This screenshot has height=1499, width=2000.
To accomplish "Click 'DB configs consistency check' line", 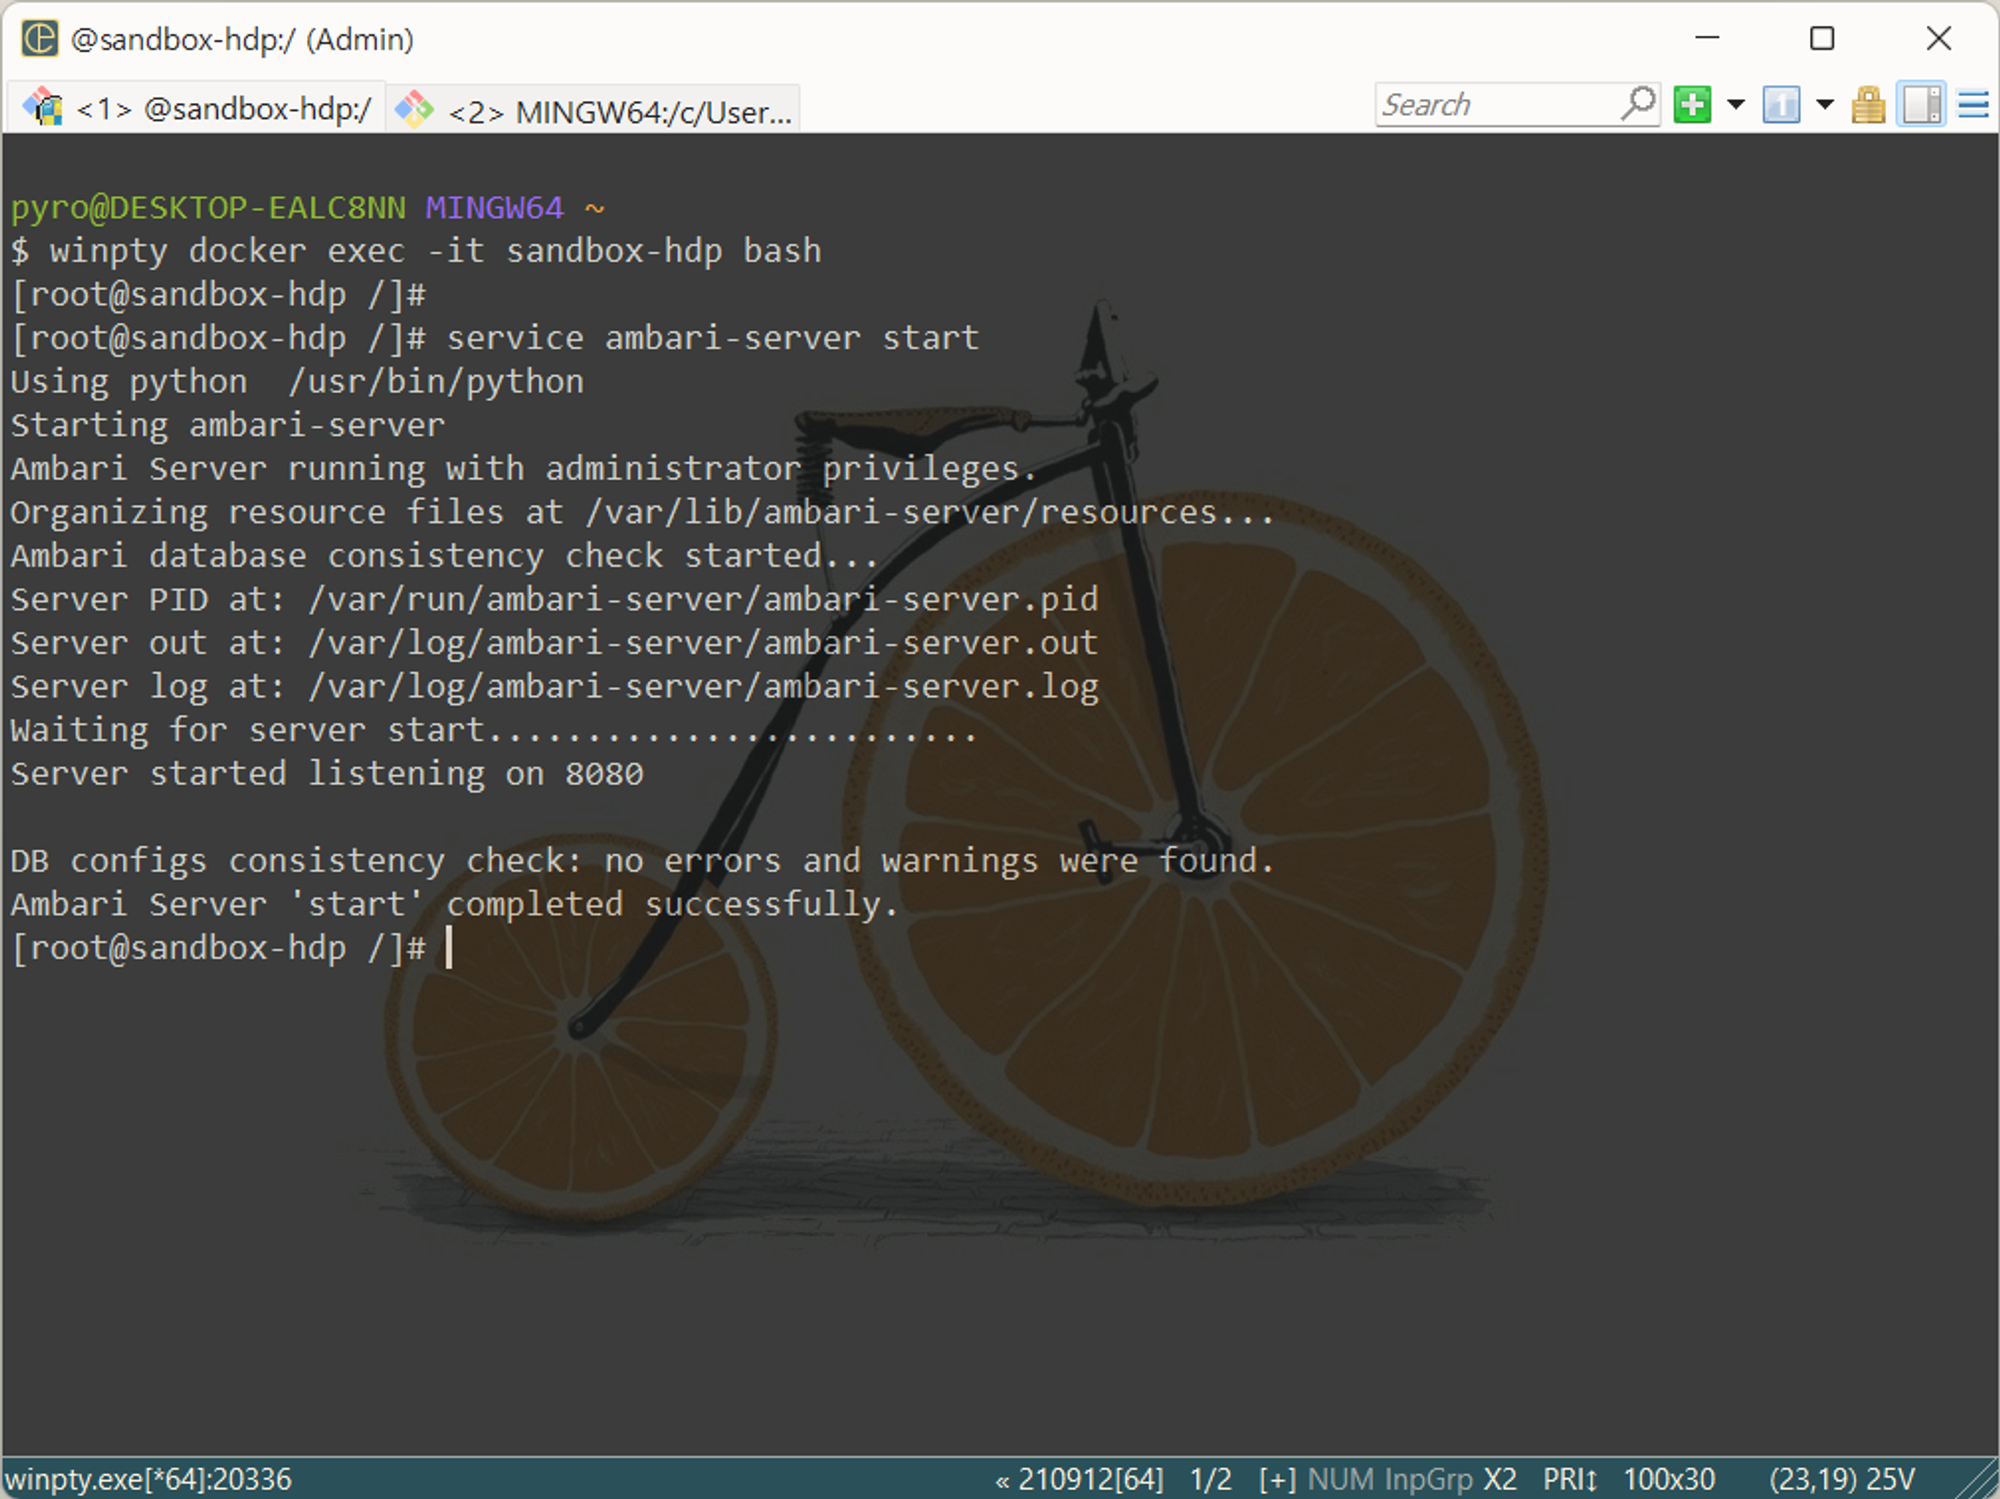I will pos(642,861).
